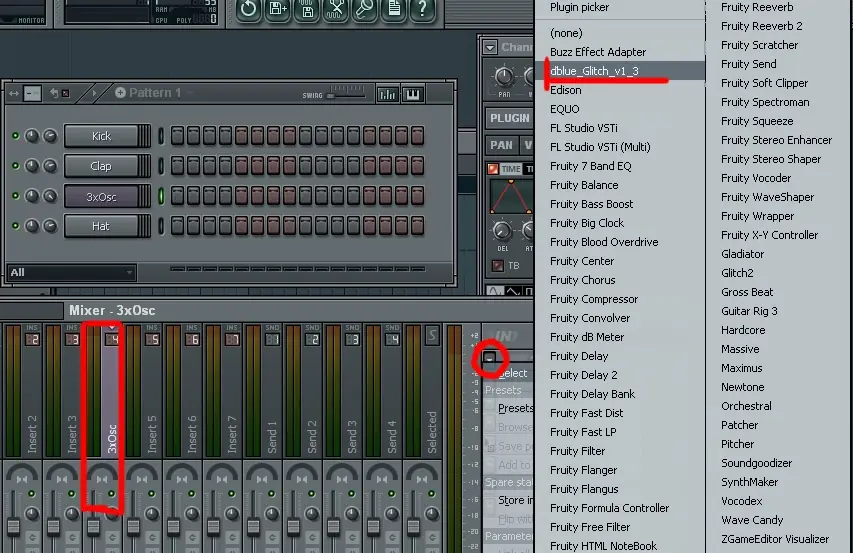Toggle mute LED on mixer Insert 2
This screenshot has width=853, height=553.
32,494
